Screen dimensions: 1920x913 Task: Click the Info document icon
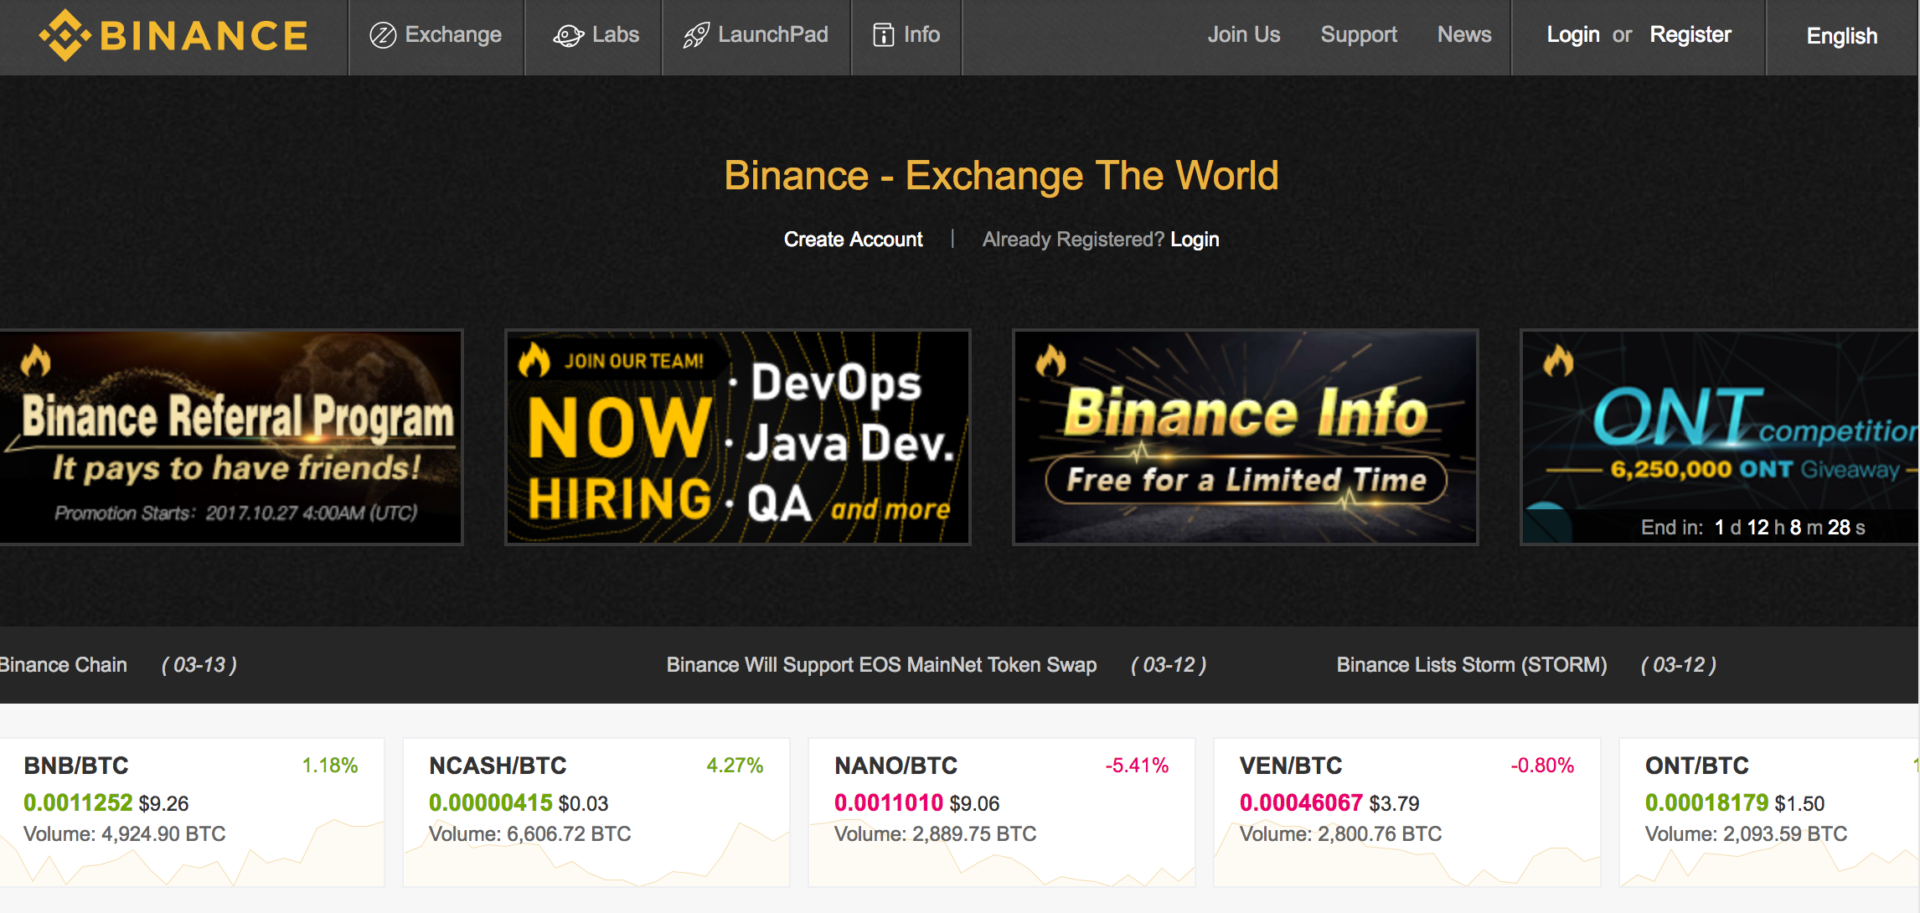click(x=884, y=36)
